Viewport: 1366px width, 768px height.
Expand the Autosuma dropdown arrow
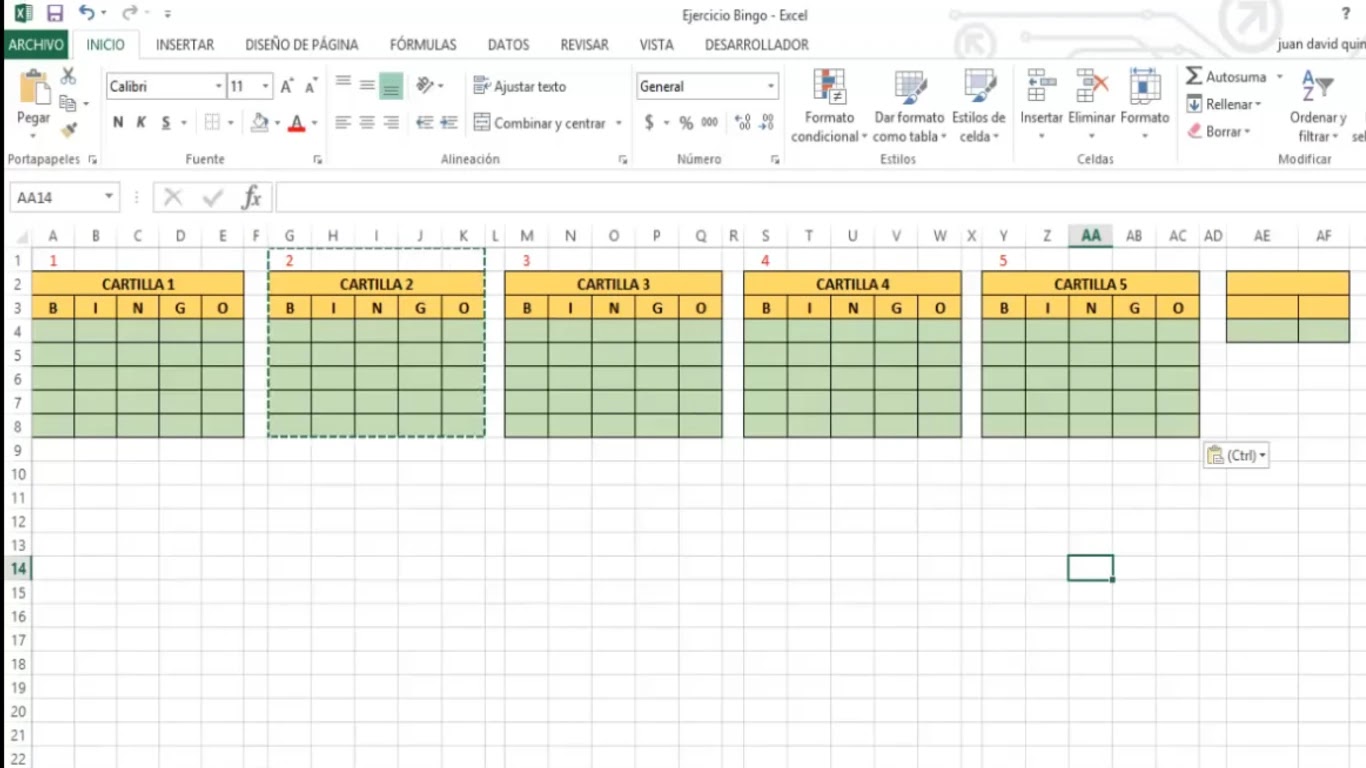[x=1279, y=77]
